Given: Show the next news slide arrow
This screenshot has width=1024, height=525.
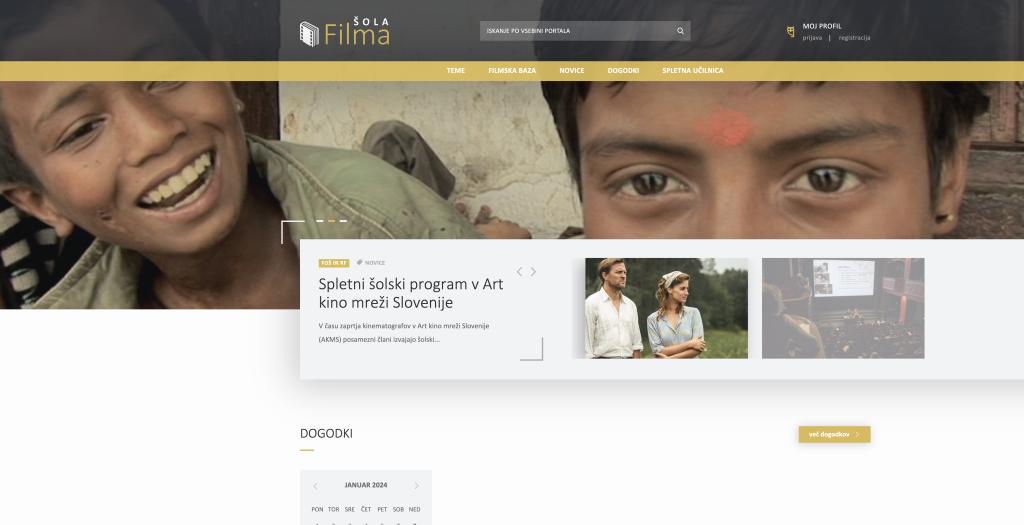Looking at the screenshot, I should (x=533, y=272).
